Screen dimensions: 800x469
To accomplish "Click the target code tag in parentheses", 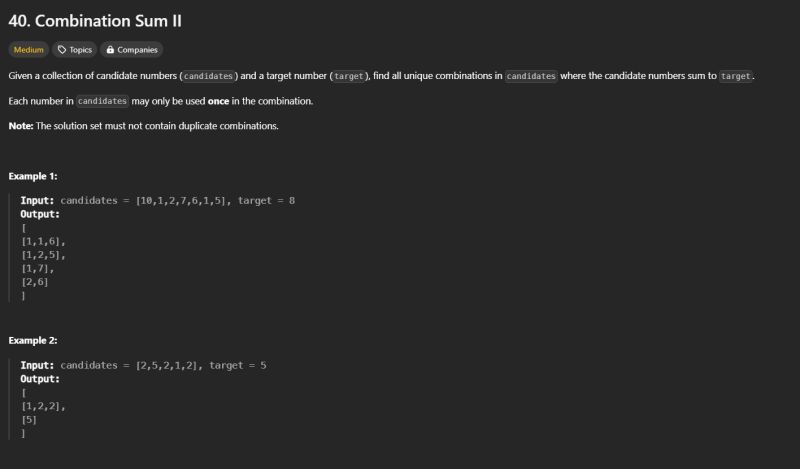I will [348, 76].
